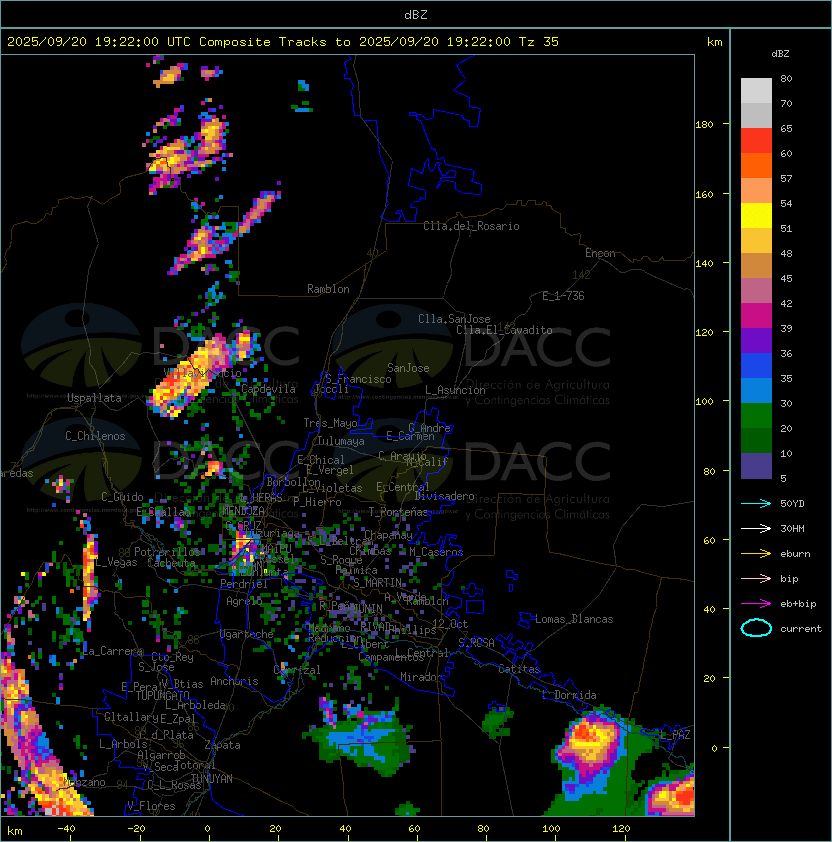
Task: Click the white 30HM arrow in legend
Action: tap(756, 529)
